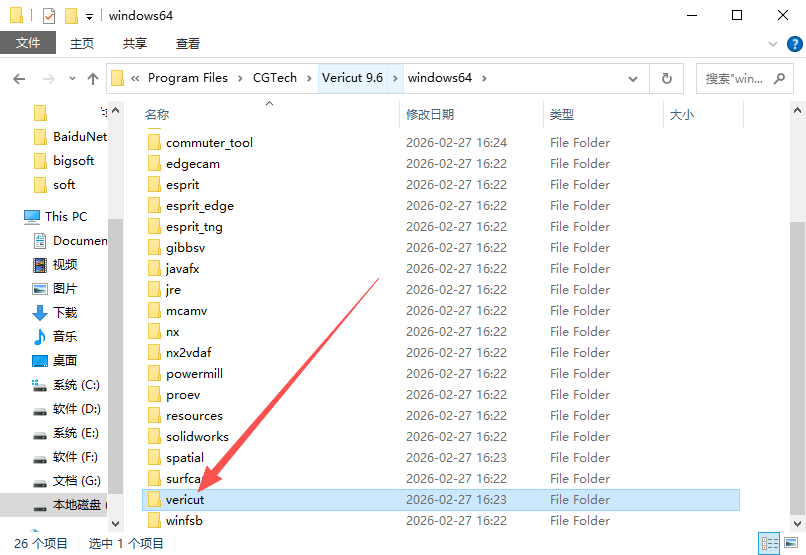Click the Properties checkmark icon in title bar
The image size is (806, 555).
(x=49, y=16)
